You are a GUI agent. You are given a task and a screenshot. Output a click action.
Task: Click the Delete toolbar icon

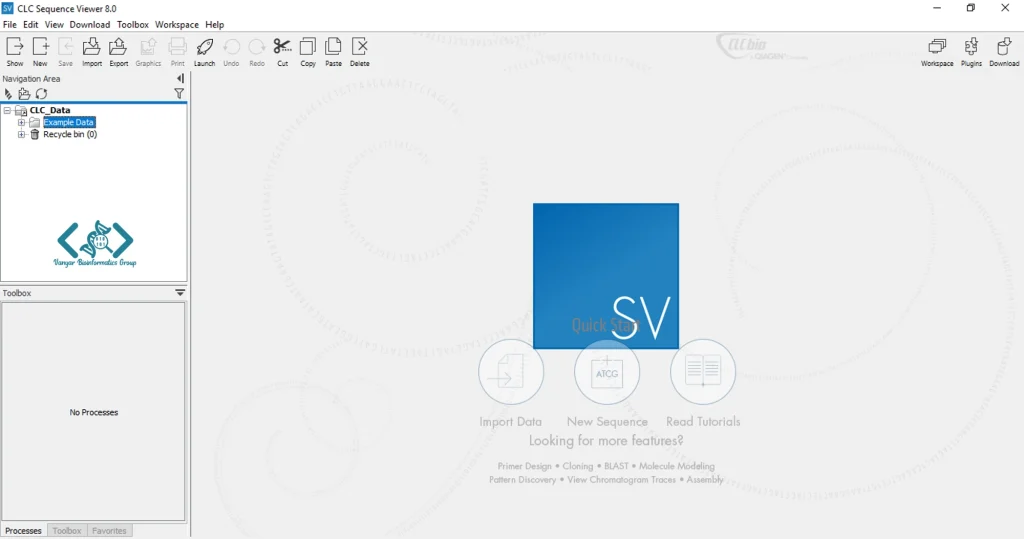(359, 52)
